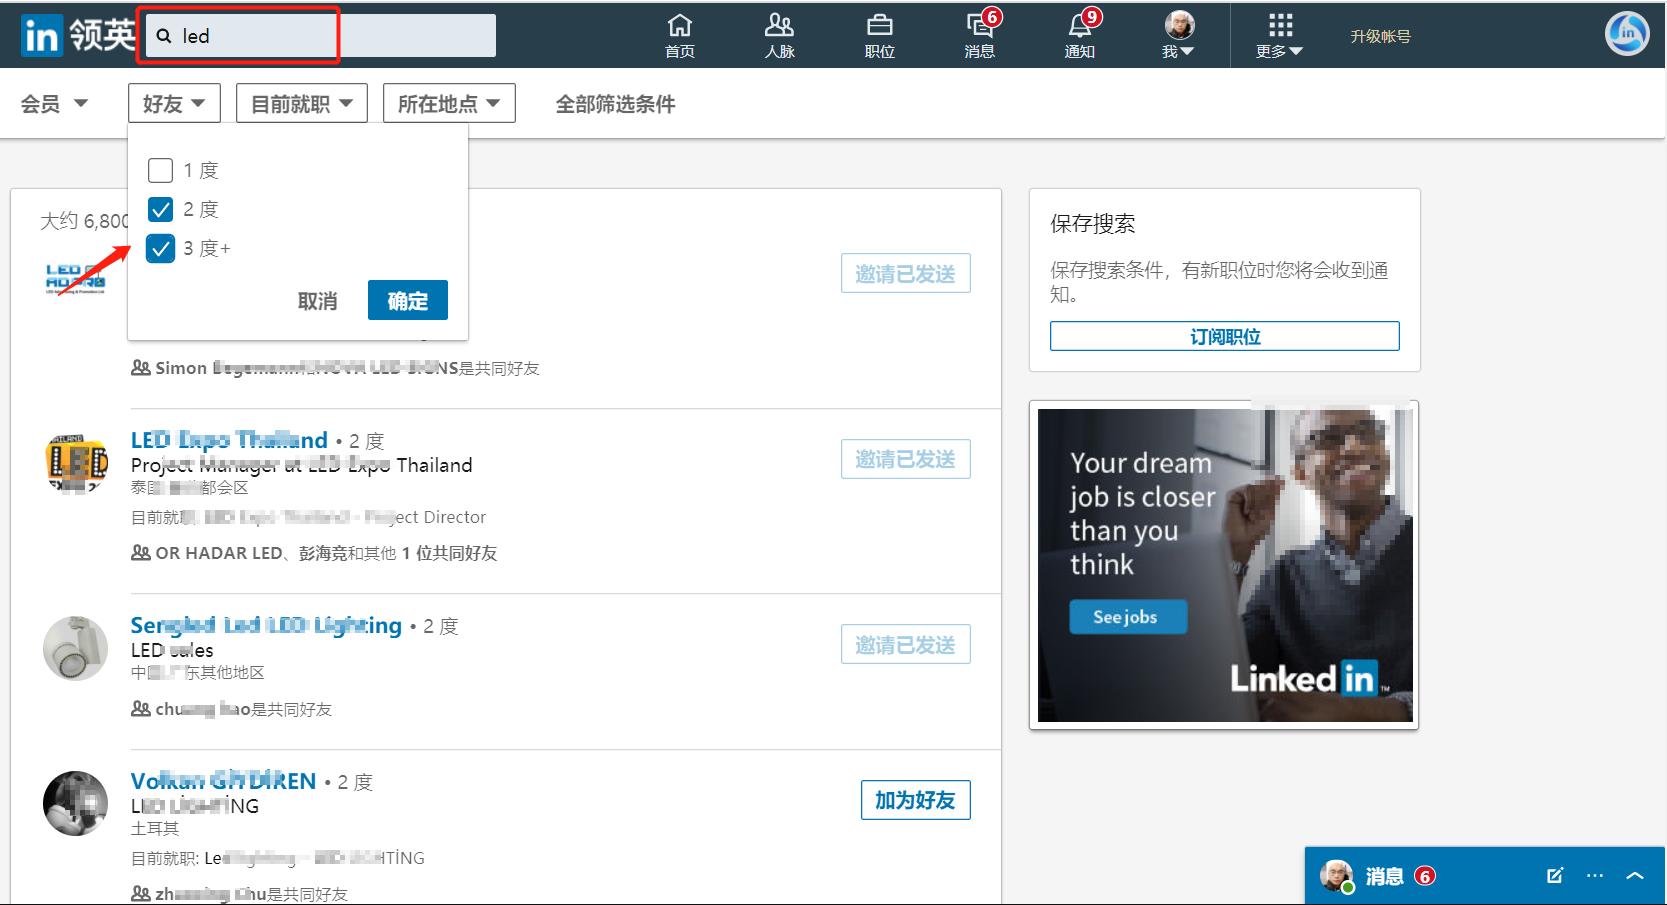Open the LinkedIn 首页 home icon
This screenshot has width=1667, height=905.
679,33
